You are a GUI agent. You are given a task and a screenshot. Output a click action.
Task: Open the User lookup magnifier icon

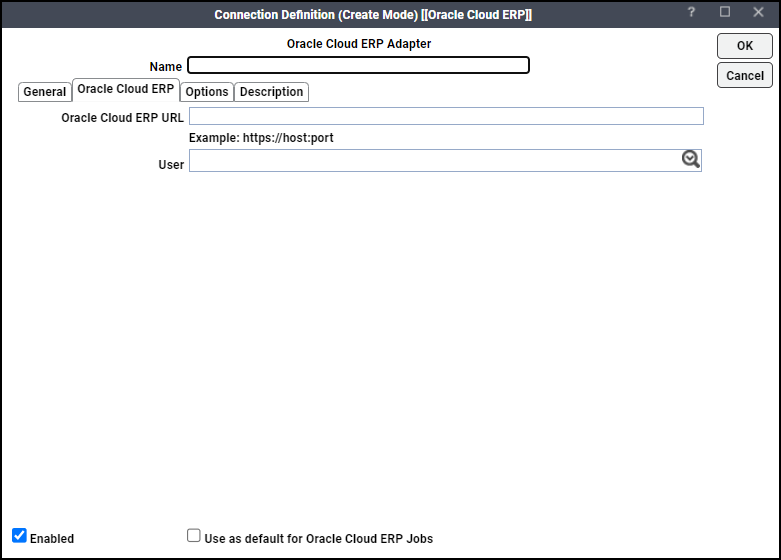[x=690, y=159]
